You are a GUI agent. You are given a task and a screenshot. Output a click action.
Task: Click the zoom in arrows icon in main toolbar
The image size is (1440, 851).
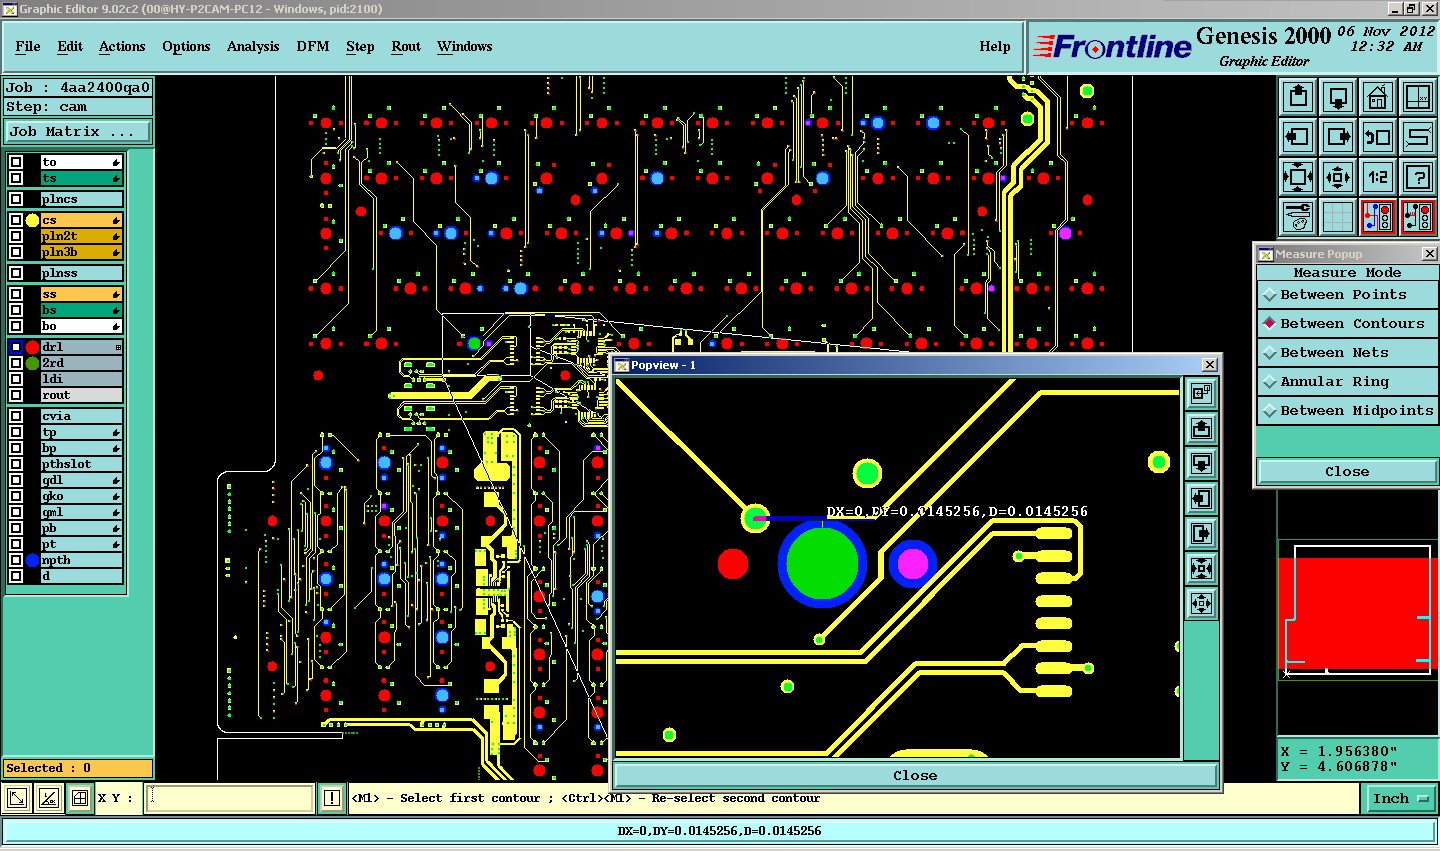tap(1298, 177)
